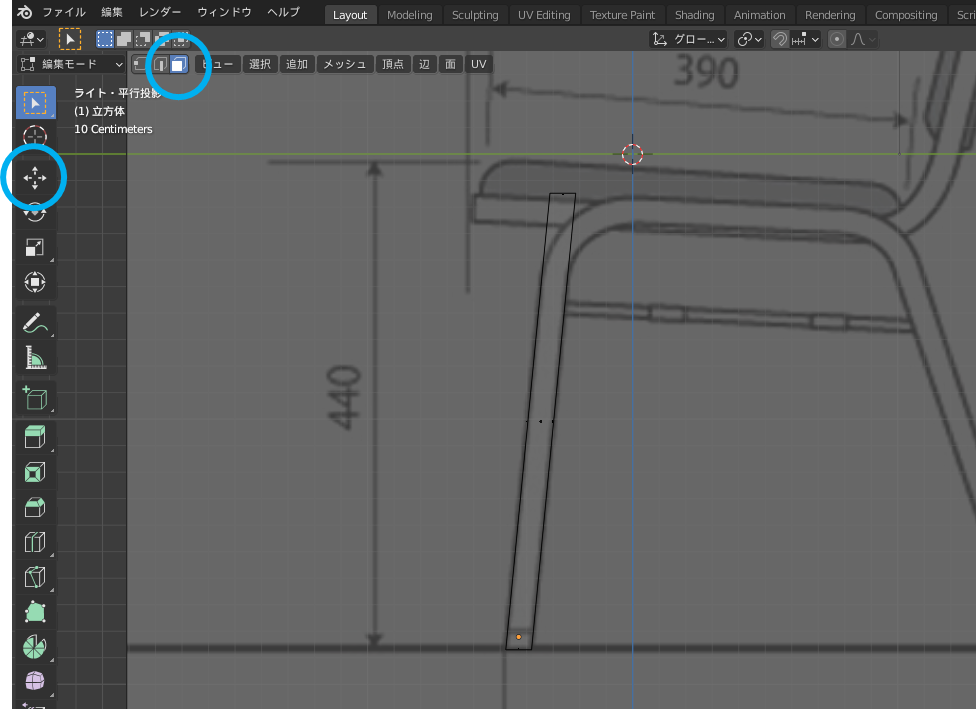This screenshot has width=976, height=709.
Task: Switch to the Layout workspace tab
Action: pyautogui.click(x=350, y=15)
